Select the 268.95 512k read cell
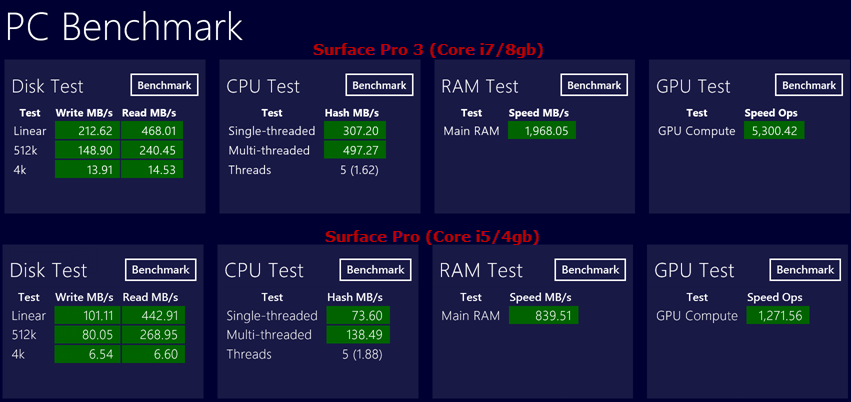Screen dimensions: 851x402 (x=154, y=335)
